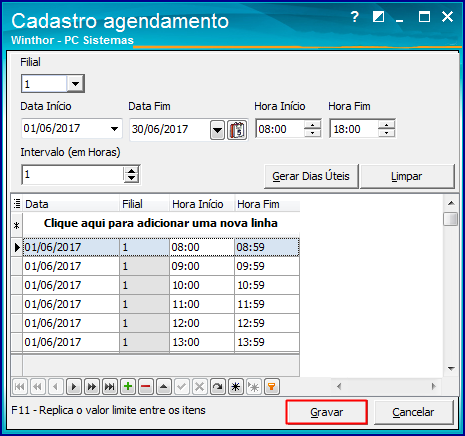Click the edit record triangle icon
The width and height of the screenshot is (465, 436).
point(164,387)
